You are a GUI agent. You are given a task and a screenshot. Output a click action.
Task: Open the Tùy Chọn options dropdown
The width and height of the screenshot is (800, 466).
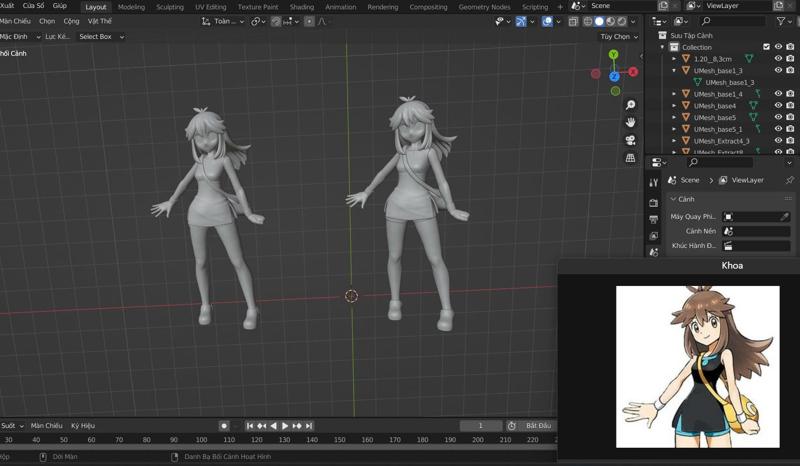click(x=620, y=37)
